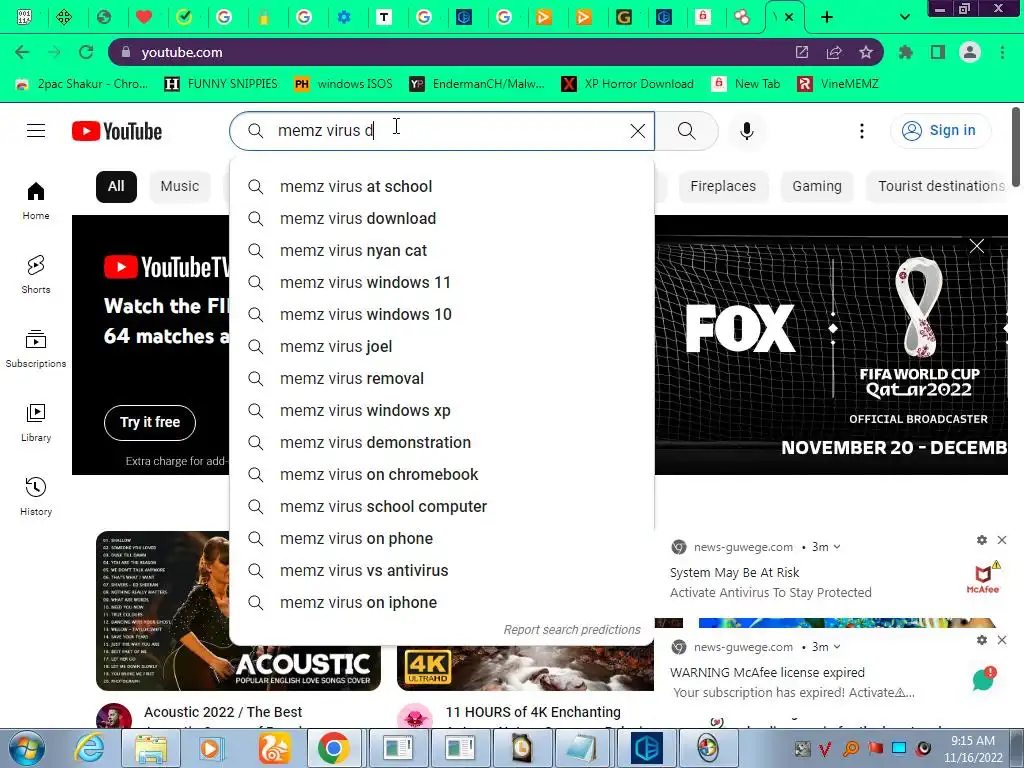Open settings of McAfee license expired notification
1024x768 pixels.
(x=982, y=640)
